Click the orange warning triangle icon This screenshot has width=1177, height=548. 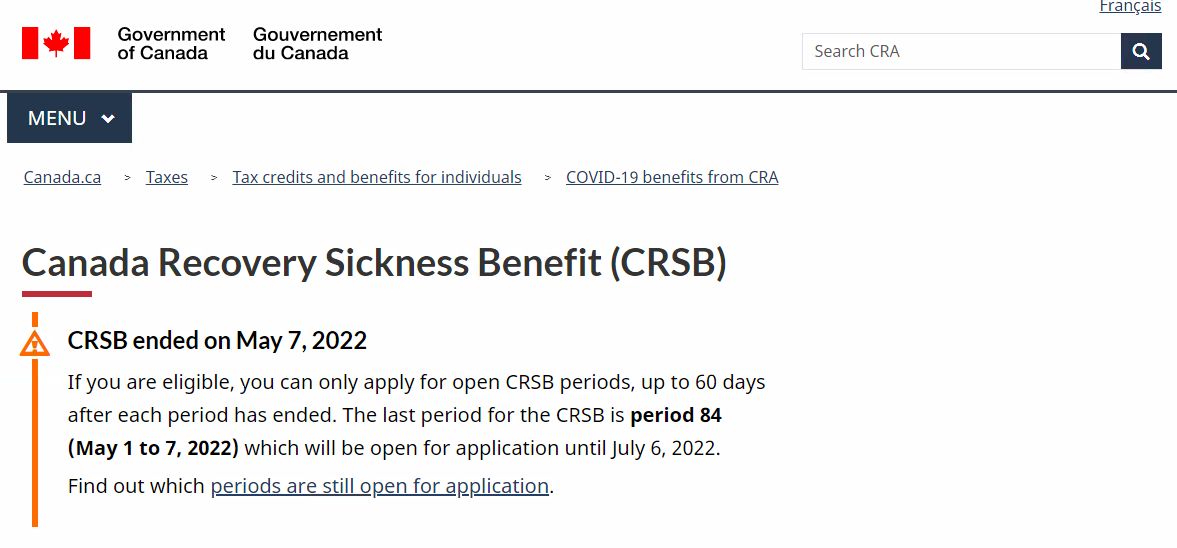pos(35,344)
